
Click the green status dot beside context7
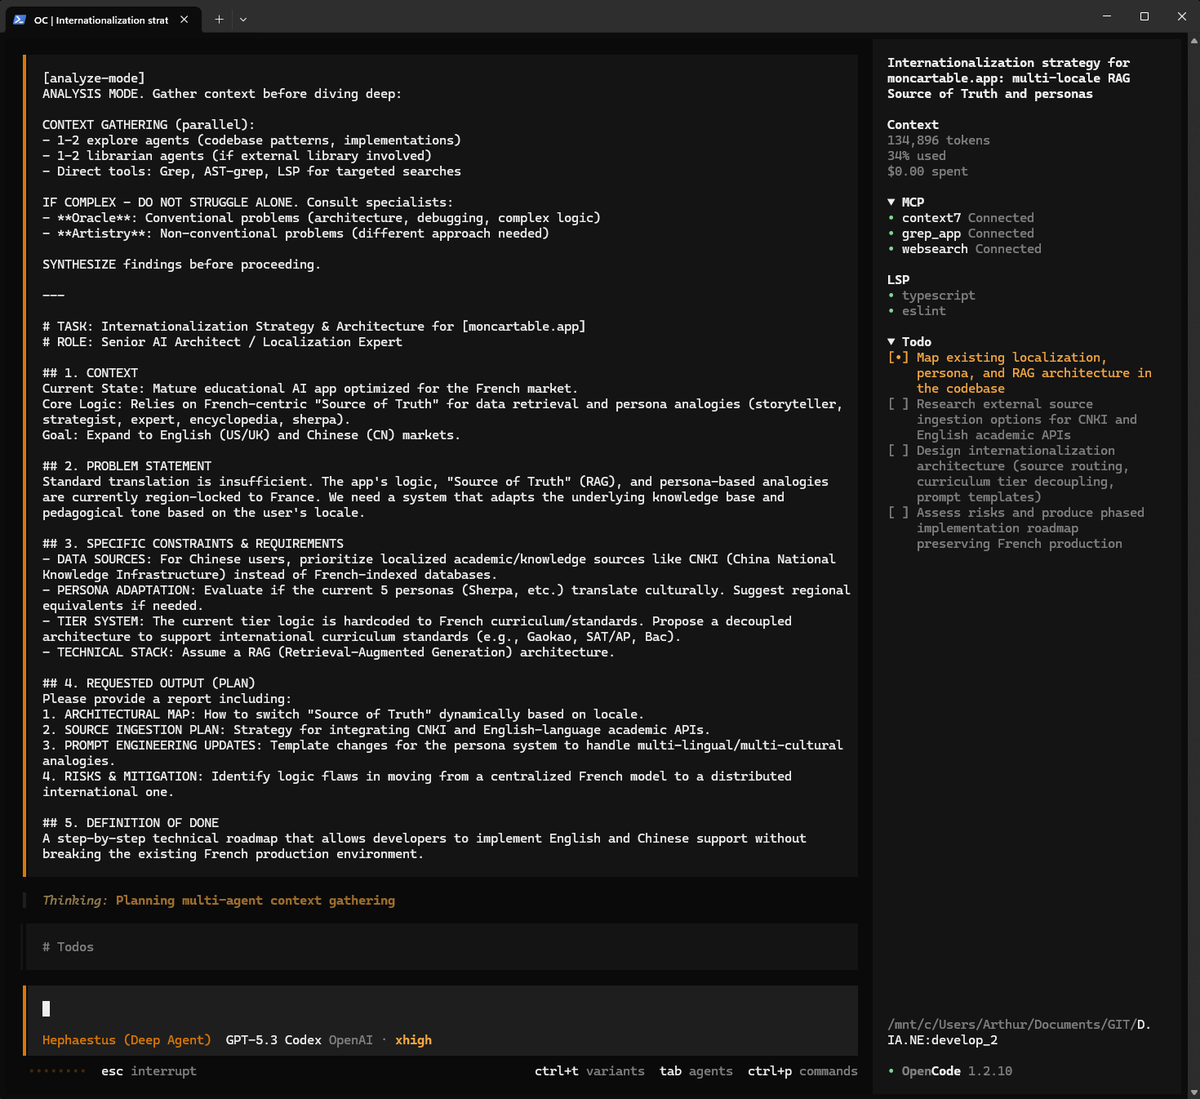tap(891, 218)
